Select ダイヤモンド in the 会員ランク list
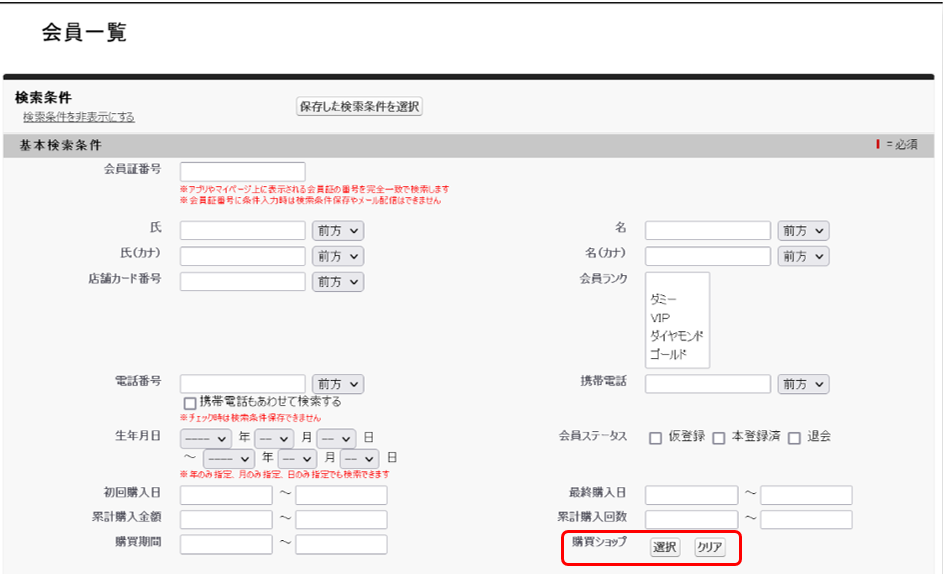This screenshot has height=574, width=943. pyautogui.click(x=676, y=336)
